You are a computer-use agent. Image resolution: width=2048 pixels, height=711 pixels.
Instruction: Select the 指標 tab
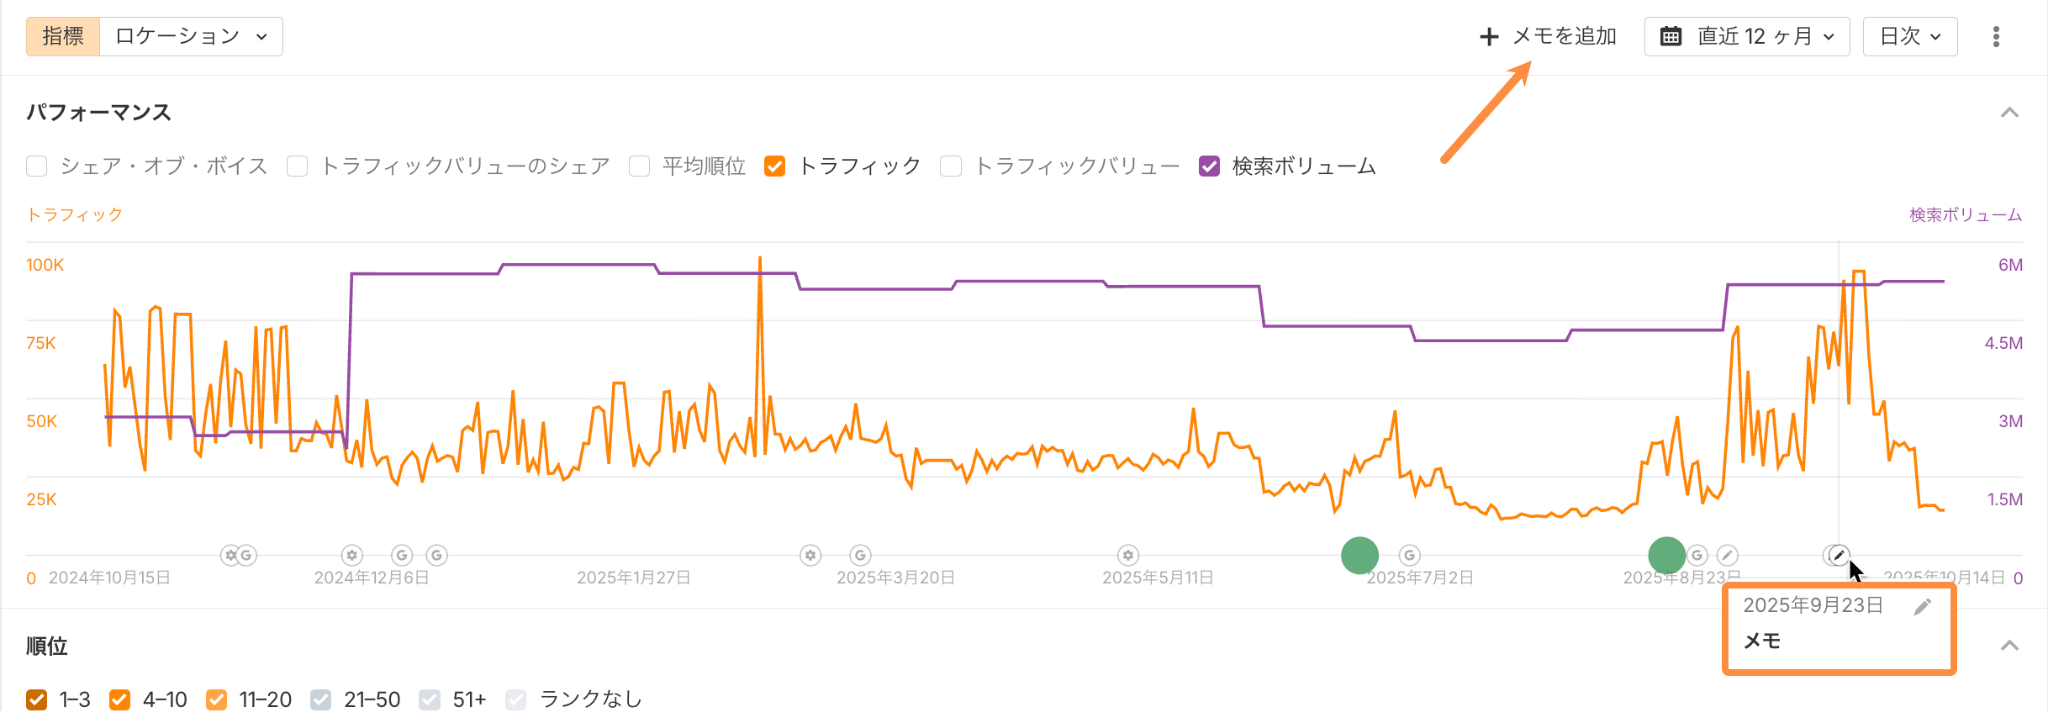click(x=63, y=37)
